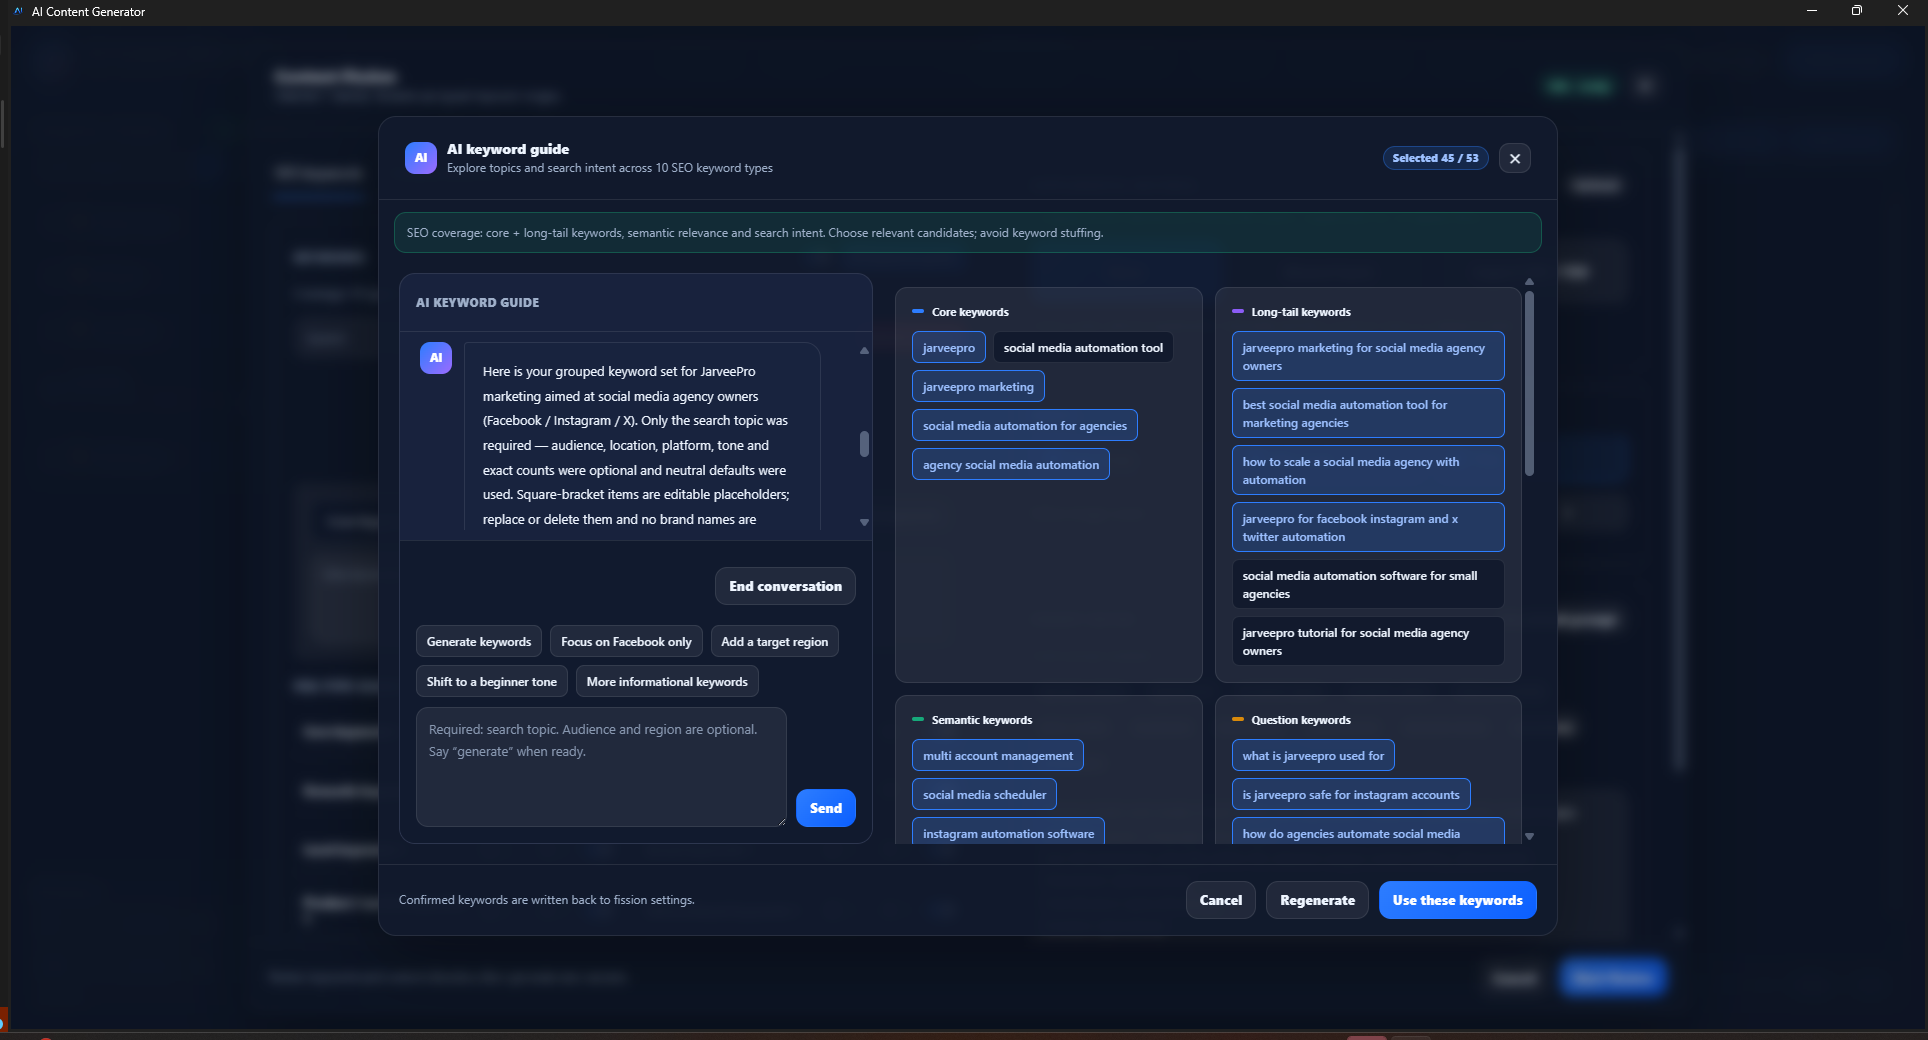
Task: Click the 'Question keywords' group heading
Action: click(x=1301, y=720)
